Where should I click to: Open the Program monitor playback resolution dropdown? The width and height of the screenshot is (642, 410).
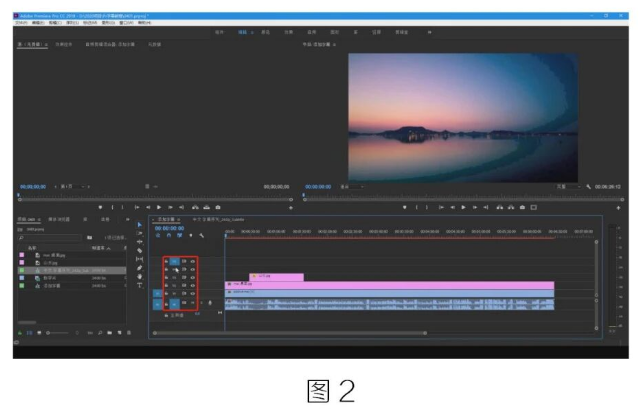coord(567,186)
